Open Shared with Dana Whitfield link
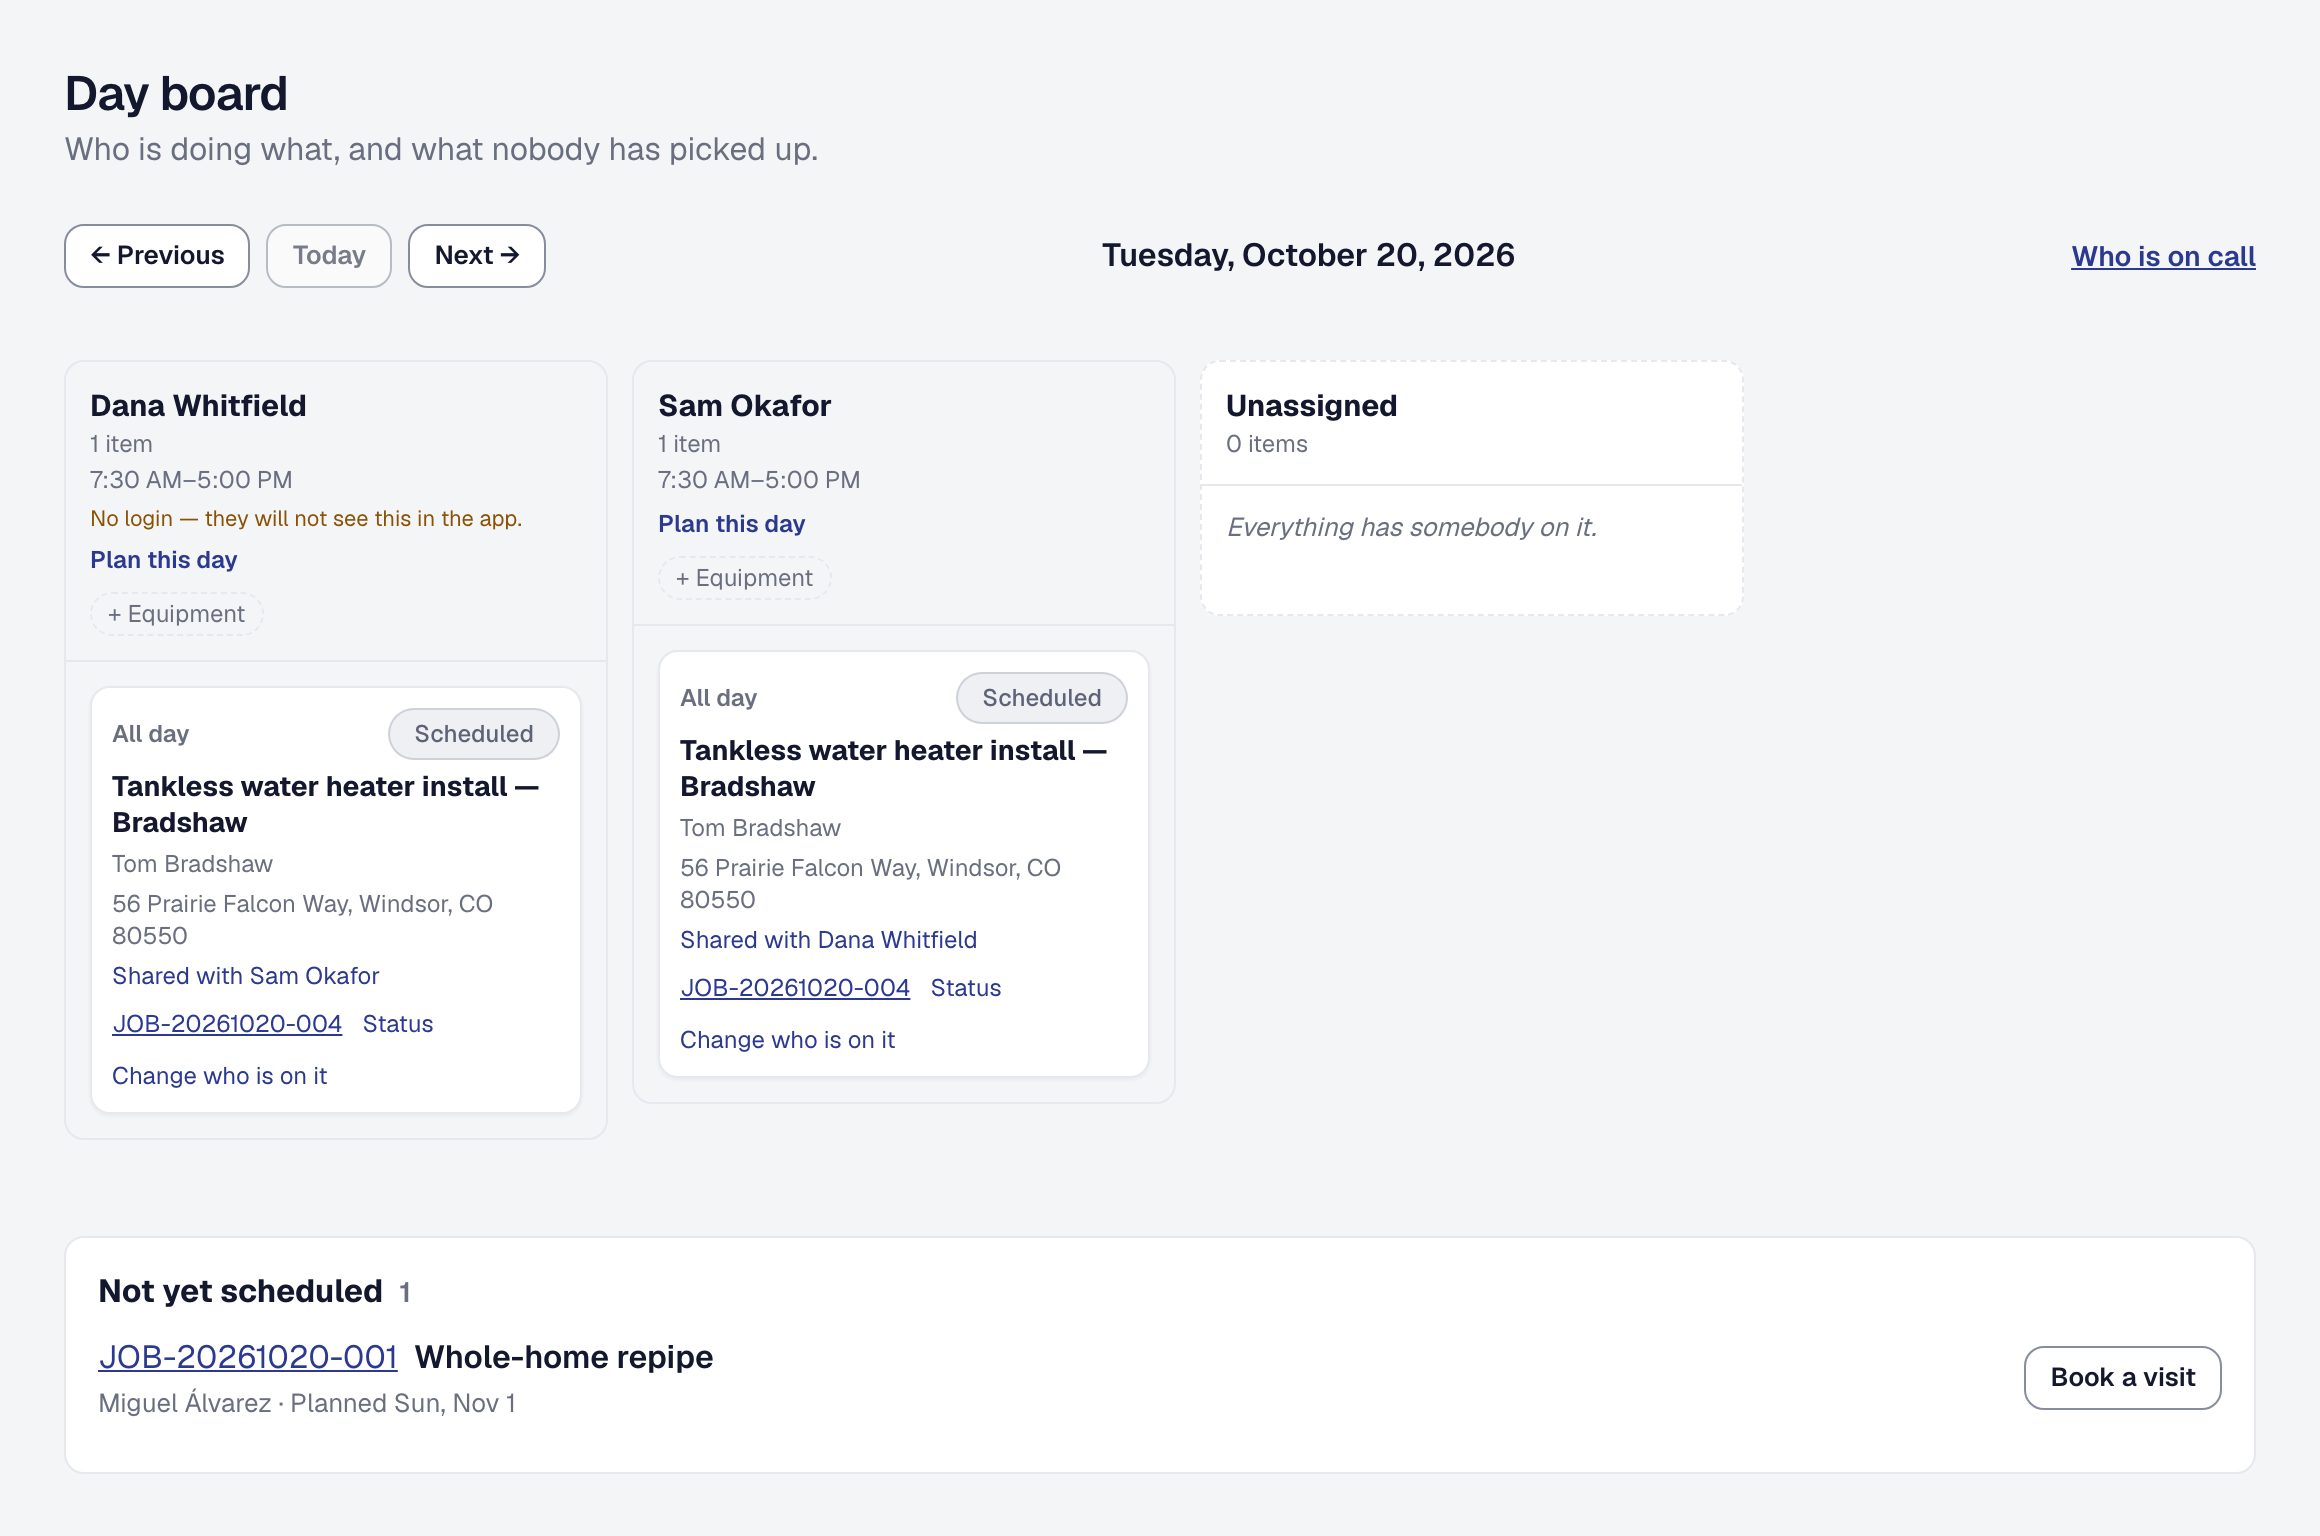 [829, 940]
